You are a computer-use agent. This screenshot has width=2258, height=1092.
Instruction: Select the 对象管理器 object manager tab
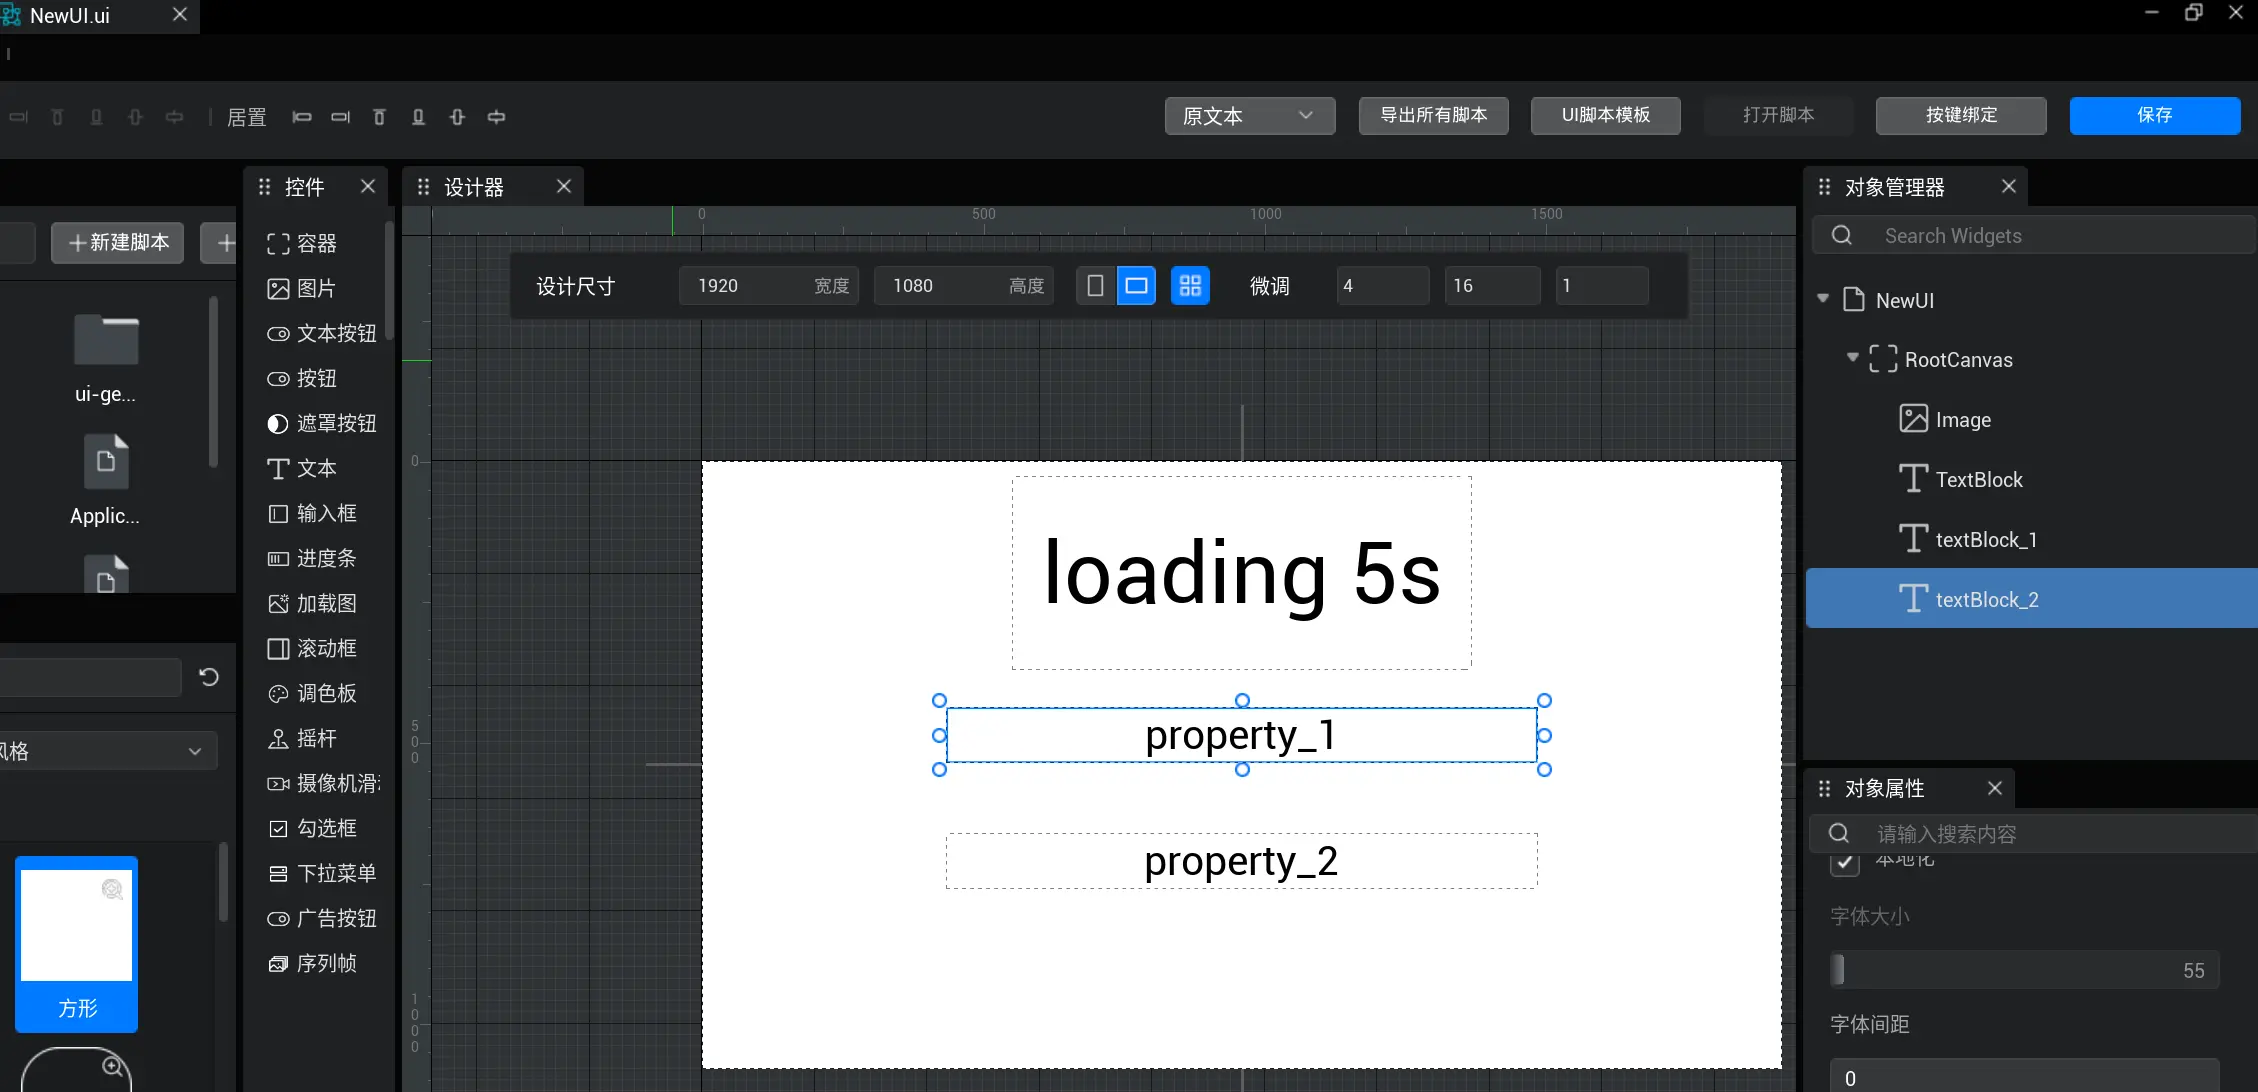tap(1894, 187)
